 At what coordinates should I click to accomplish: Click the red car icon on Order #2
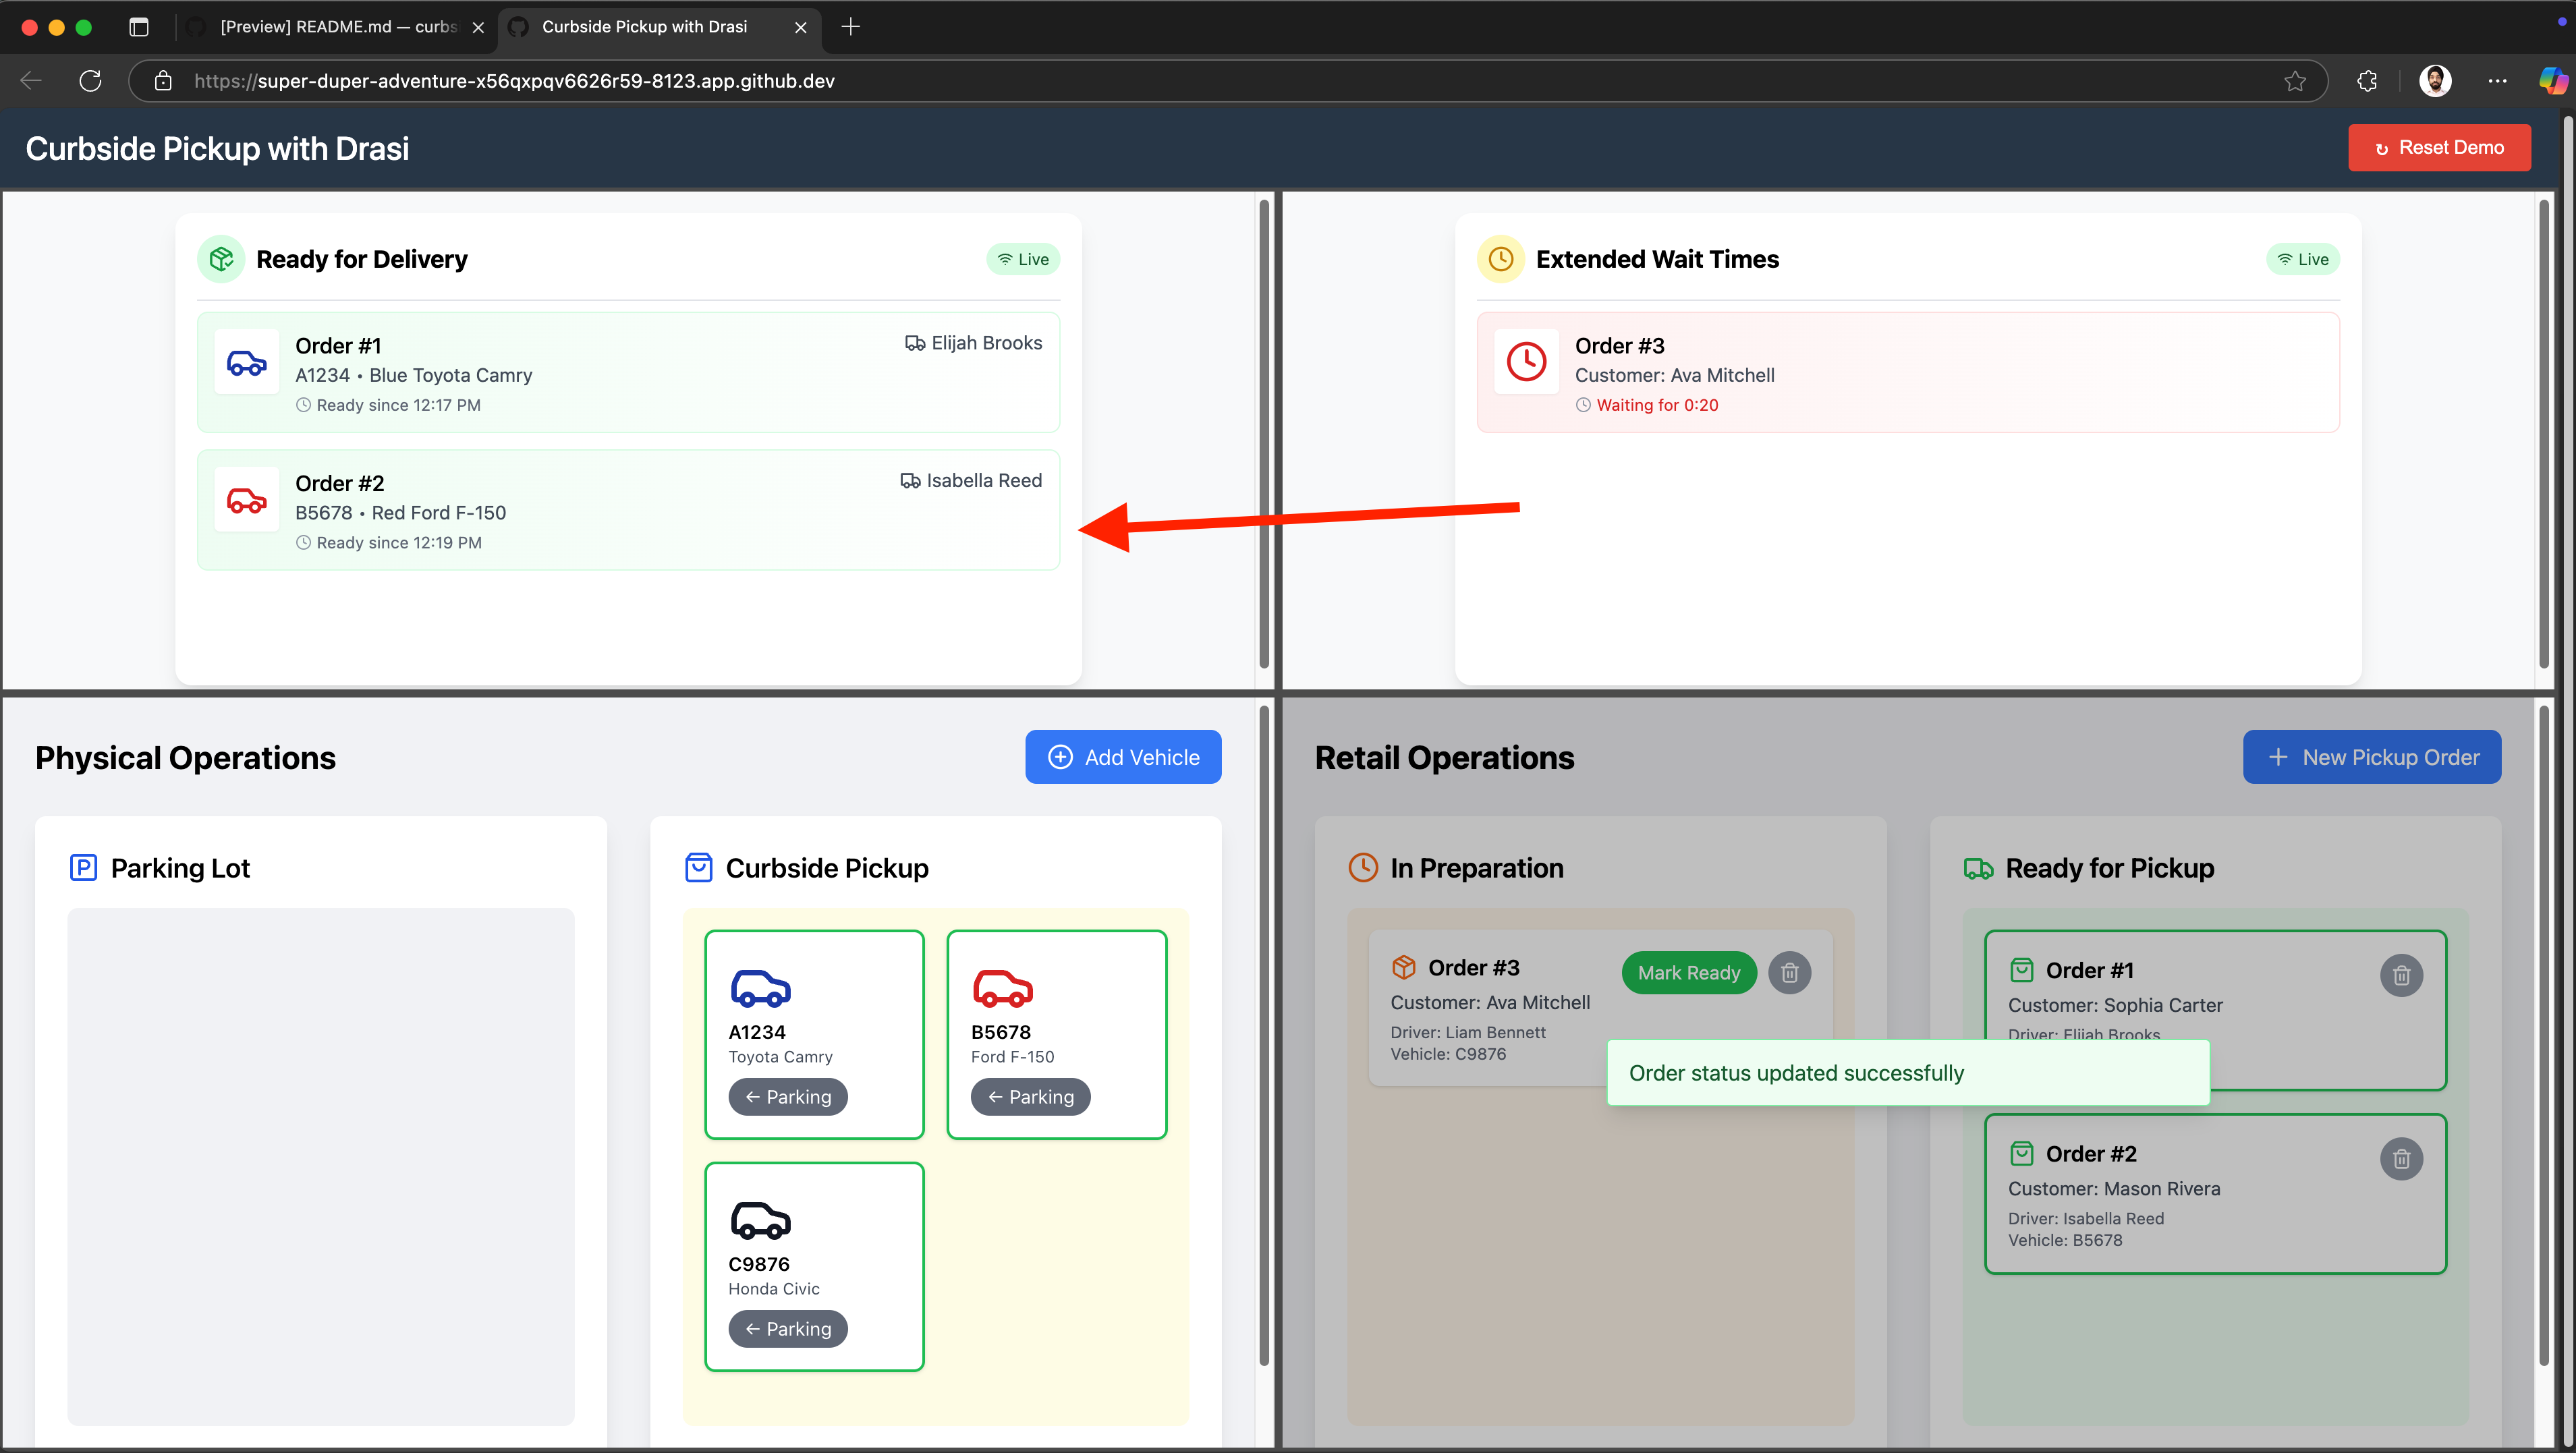coord(246,500)
